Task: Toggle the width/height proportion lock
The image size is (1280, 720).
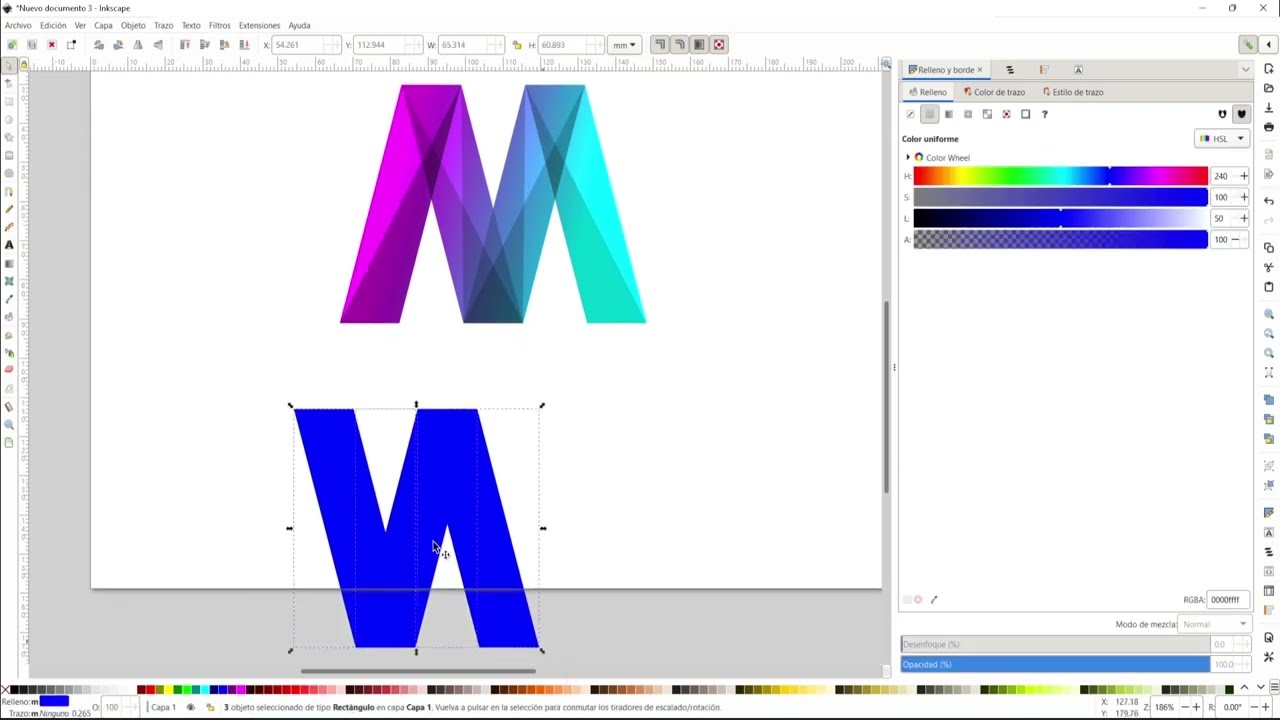Action: click(x=516, y=45)
